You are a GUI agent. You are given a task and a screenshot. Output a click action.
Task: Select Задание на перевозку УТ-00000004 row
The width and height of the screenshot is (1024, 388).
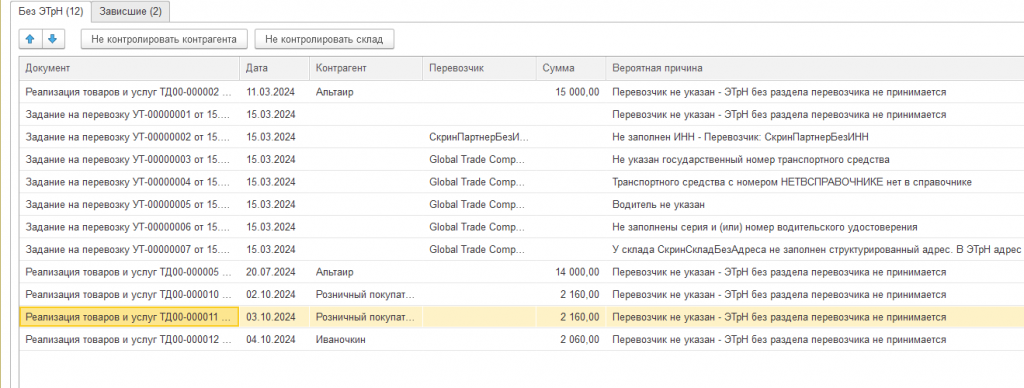point(522,182)
